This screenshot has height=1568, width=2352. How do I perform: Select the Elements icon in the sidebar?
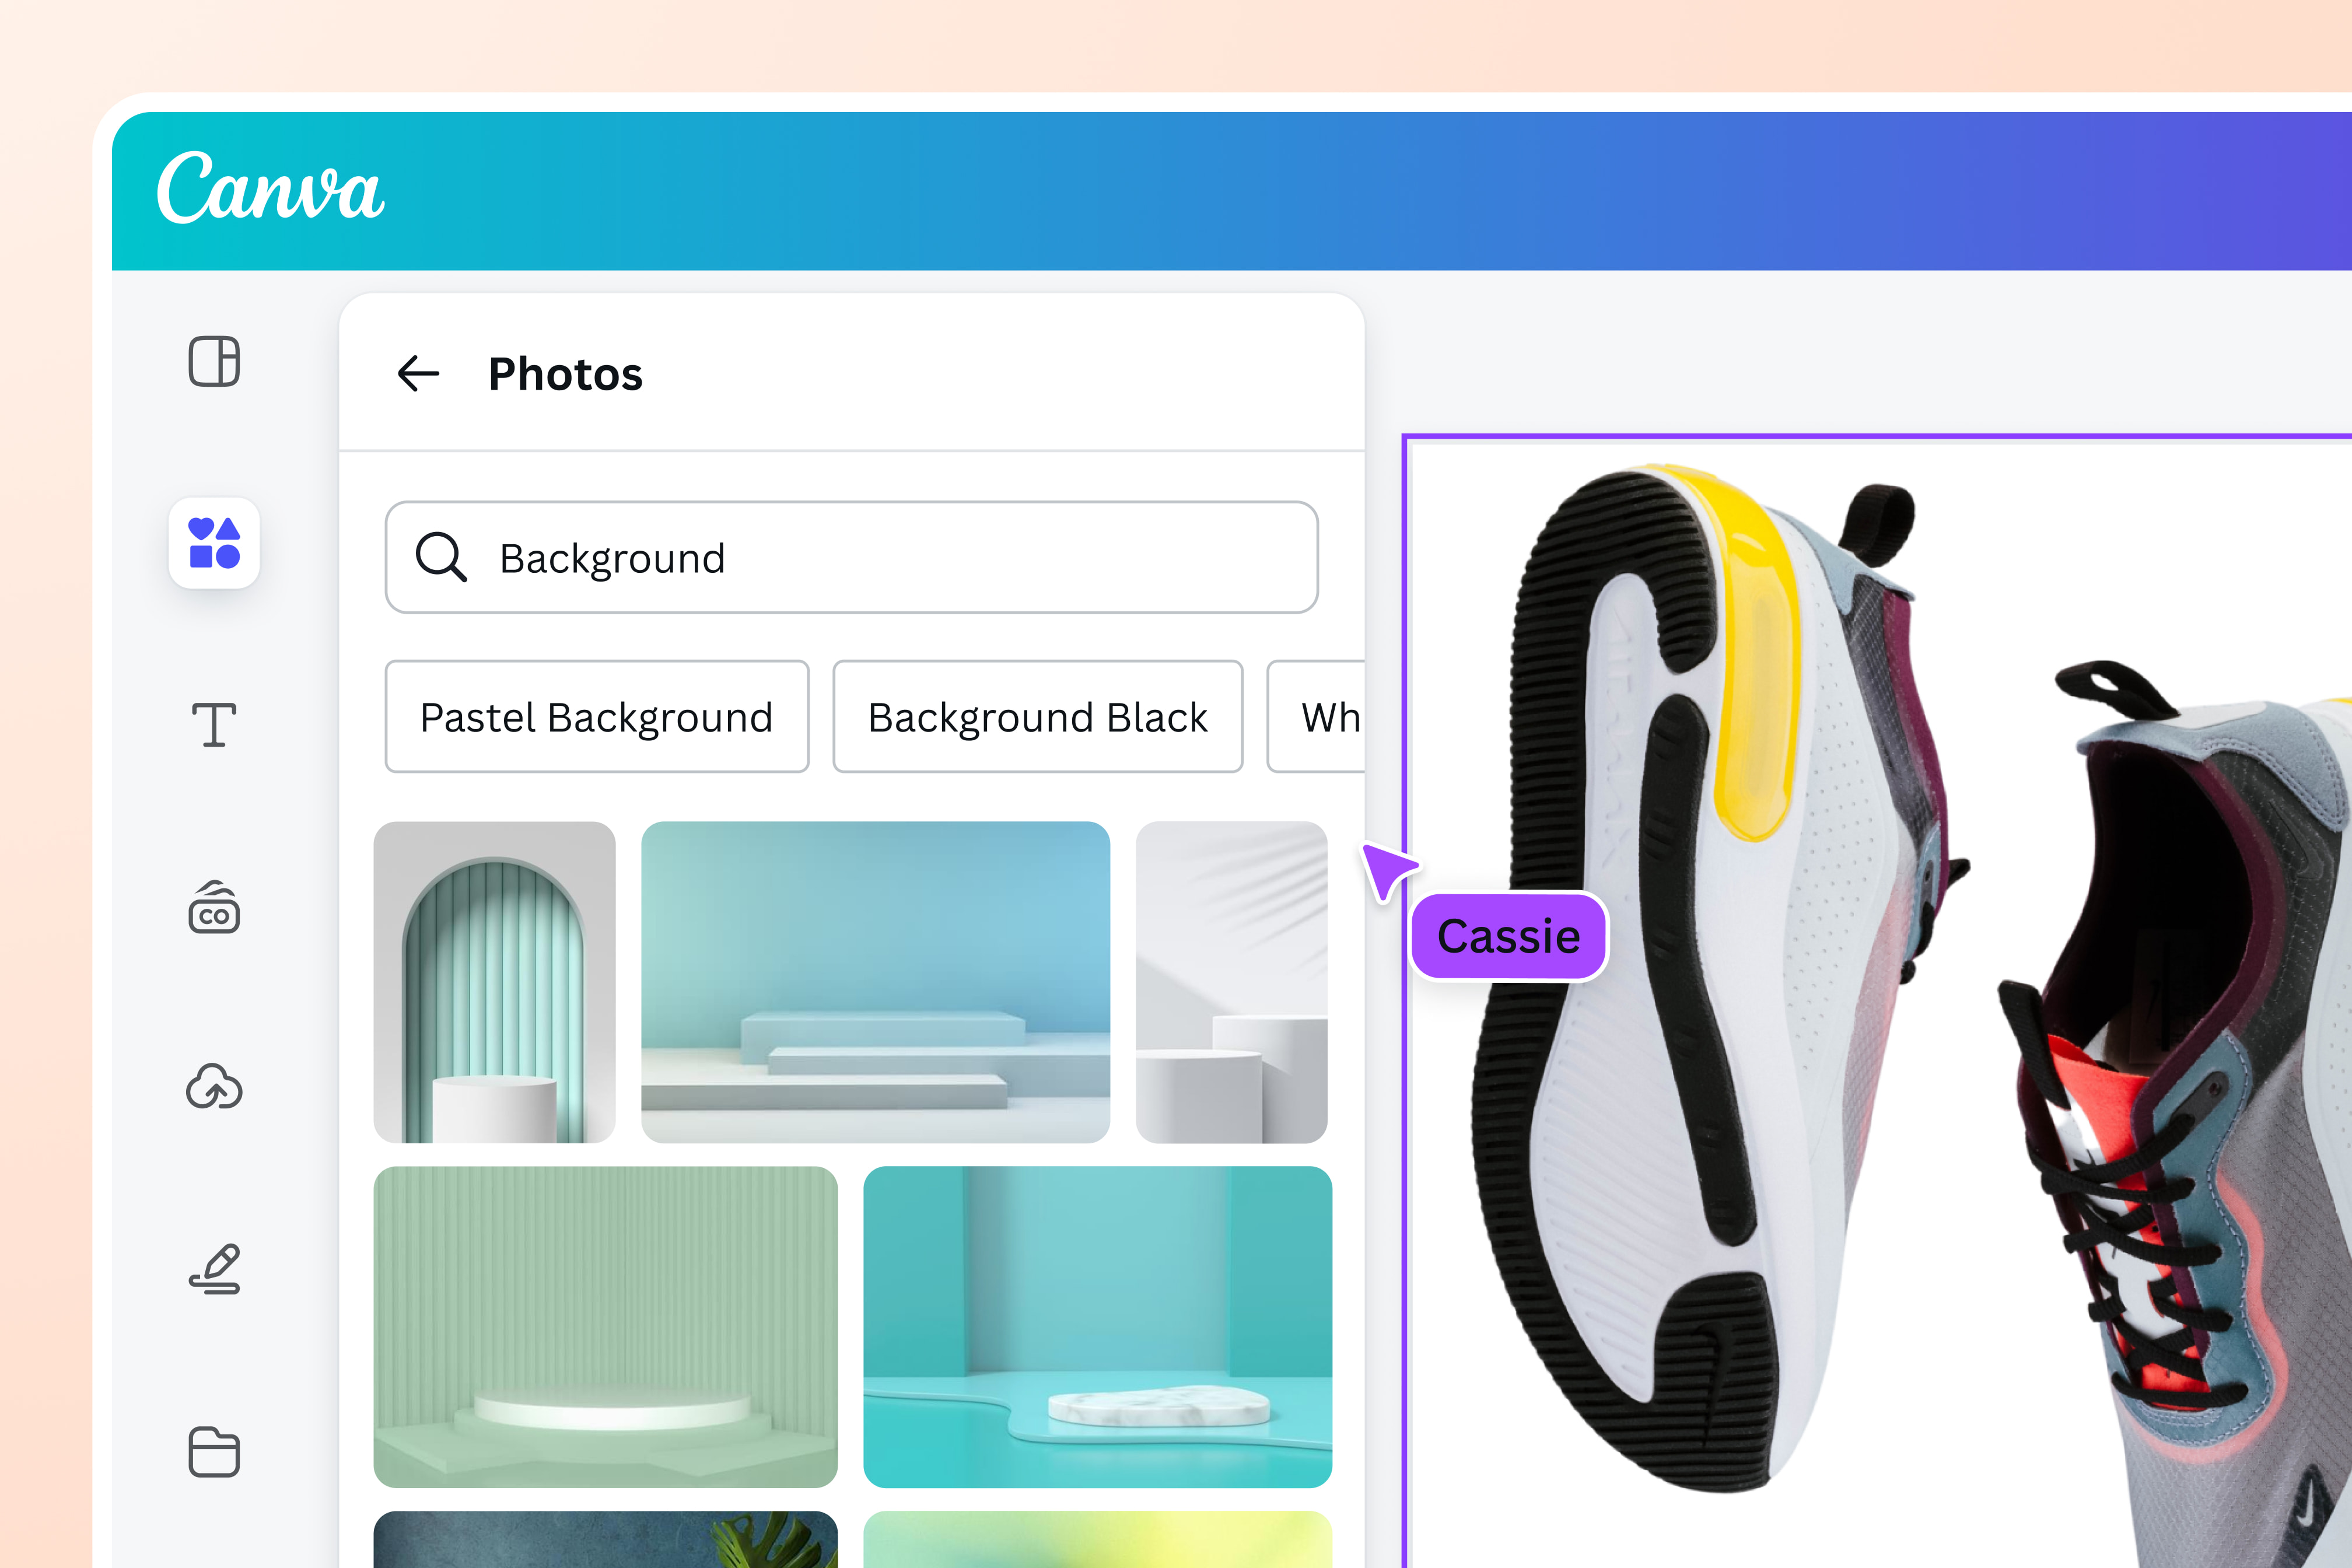pos(214,546)
